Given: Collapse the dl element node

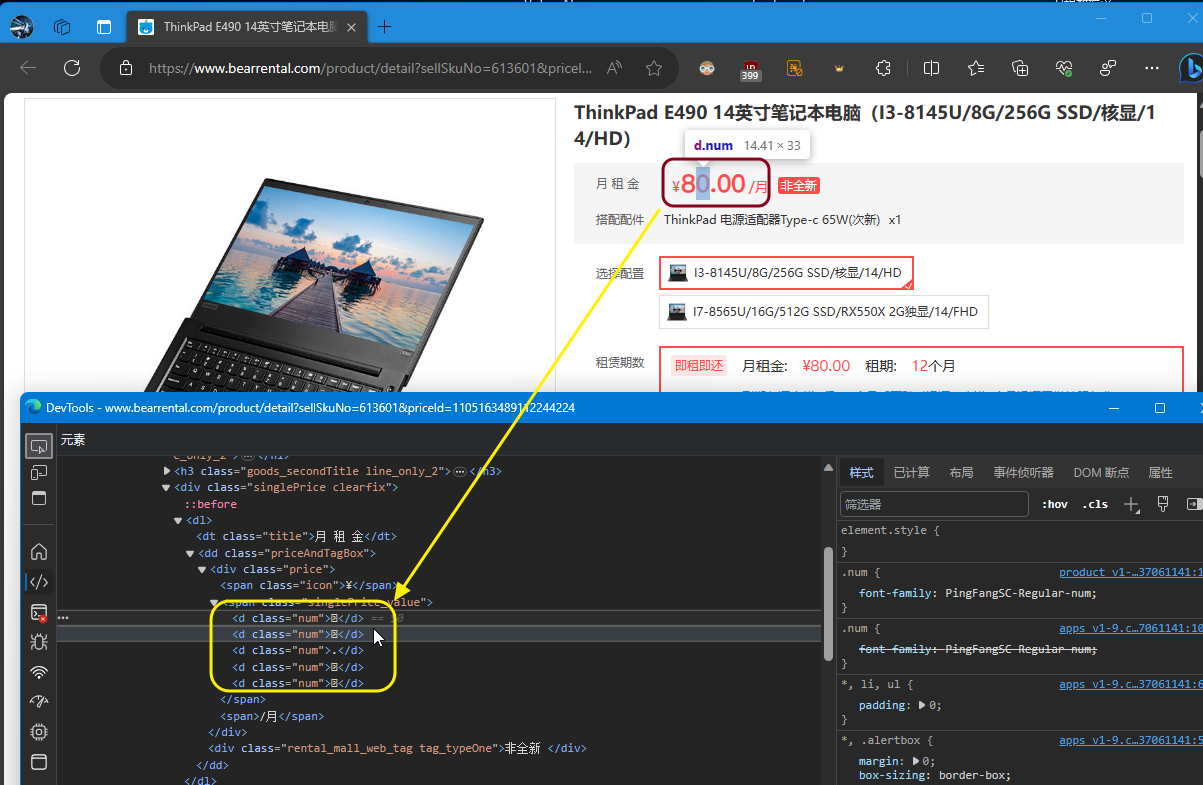Looking at the screenshot, I should (x=178, y=520).
